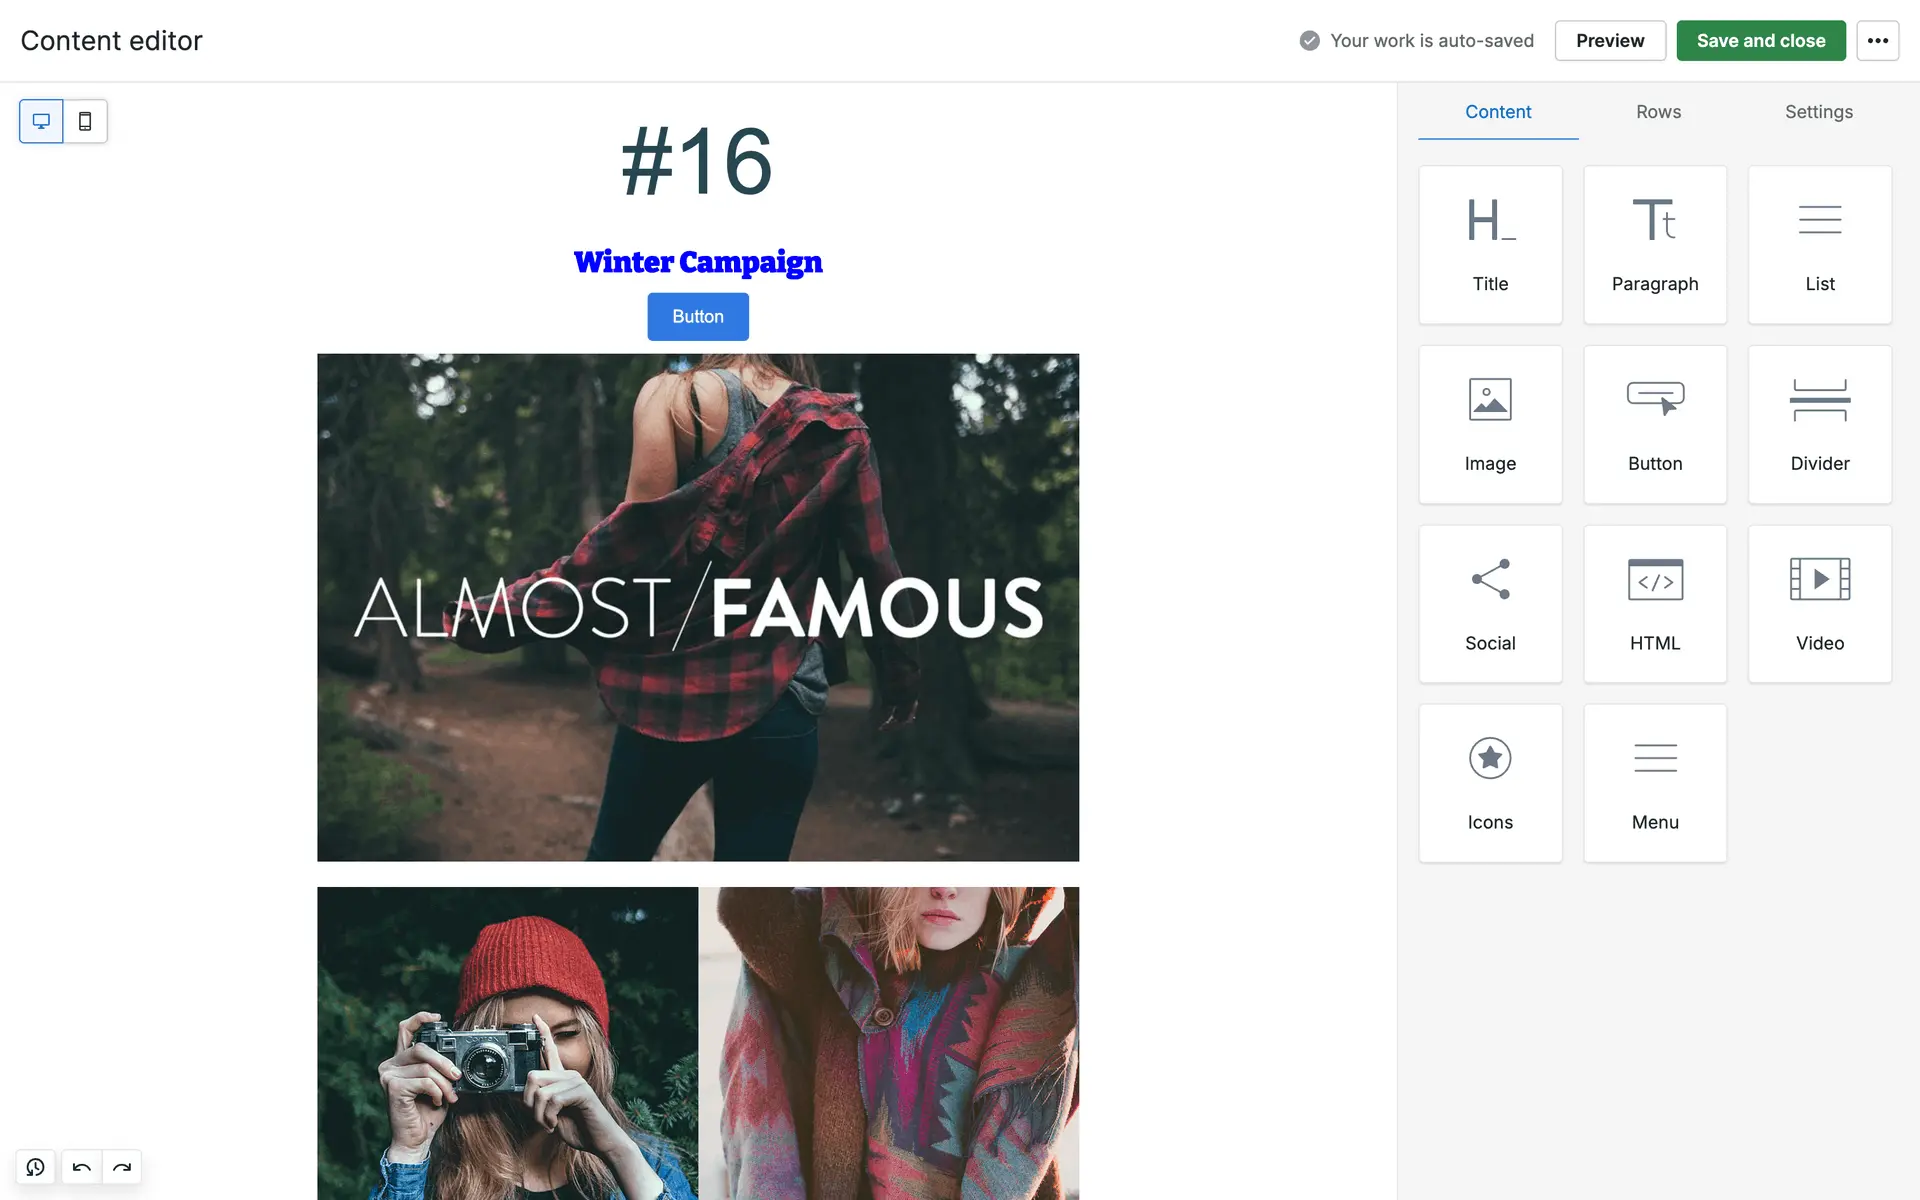
Task: Choose the List content block
Action: pos(1819,245)
